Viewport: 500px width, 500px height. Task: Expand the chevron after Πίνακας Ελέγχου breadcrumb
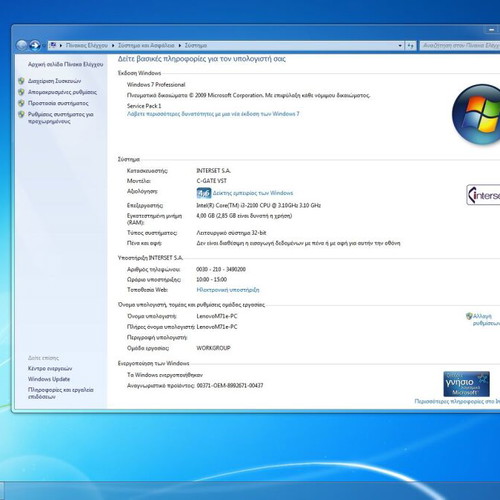pos(113,45)
